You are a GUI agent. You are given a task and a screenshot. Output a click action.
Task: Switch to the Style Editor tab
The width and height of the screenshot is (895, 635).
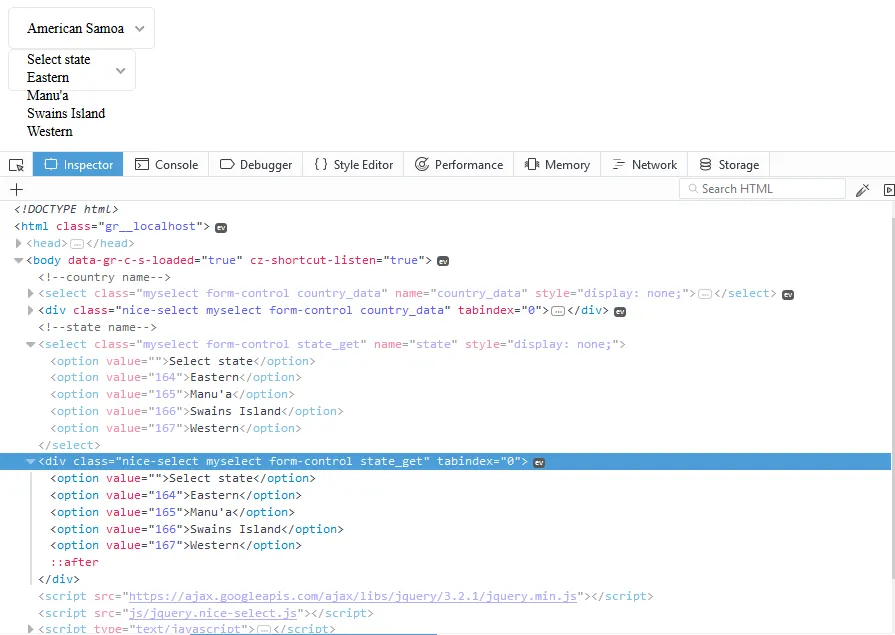pos(353,164)
